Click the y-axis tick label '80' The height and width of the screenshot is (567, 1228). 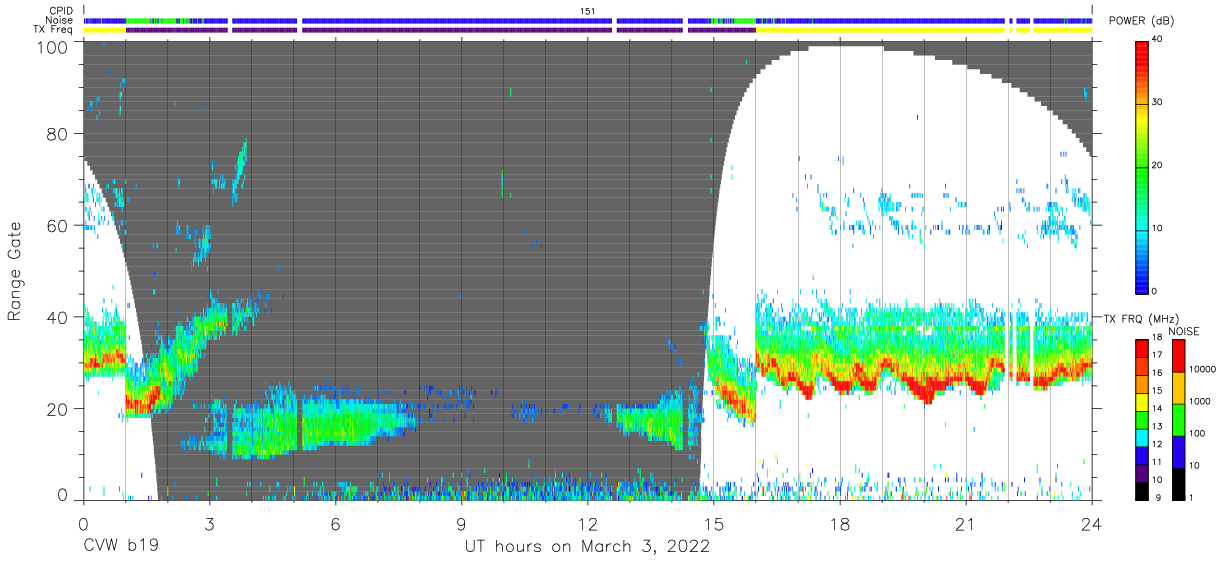[59, 134]
